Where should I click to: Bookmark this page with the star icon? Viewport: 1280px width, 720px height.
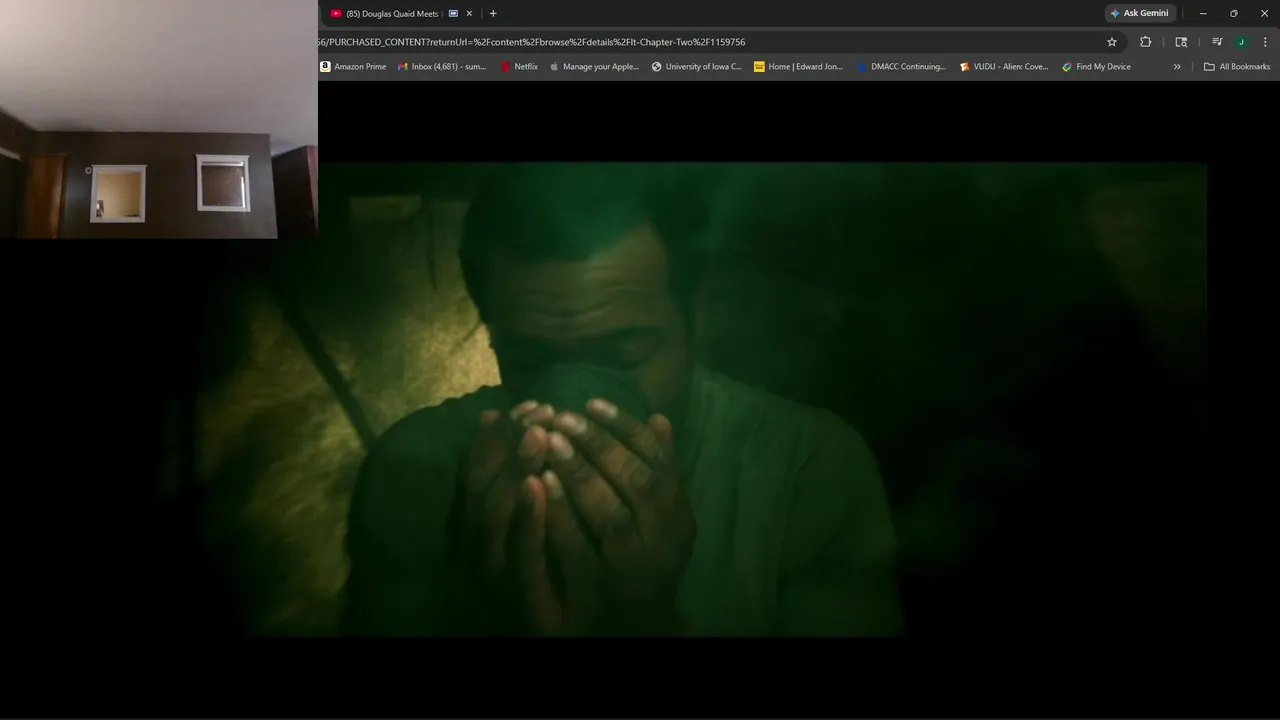[1112, 42]
